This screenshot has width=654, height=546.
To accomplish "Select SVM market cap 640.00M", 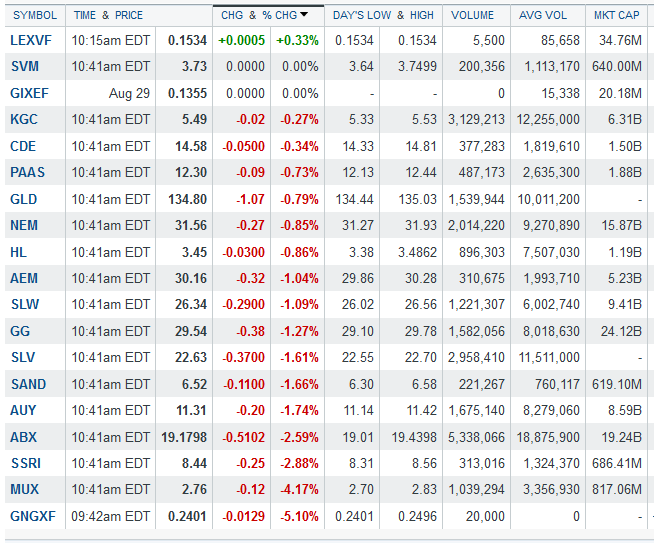I will click(617, 66).
